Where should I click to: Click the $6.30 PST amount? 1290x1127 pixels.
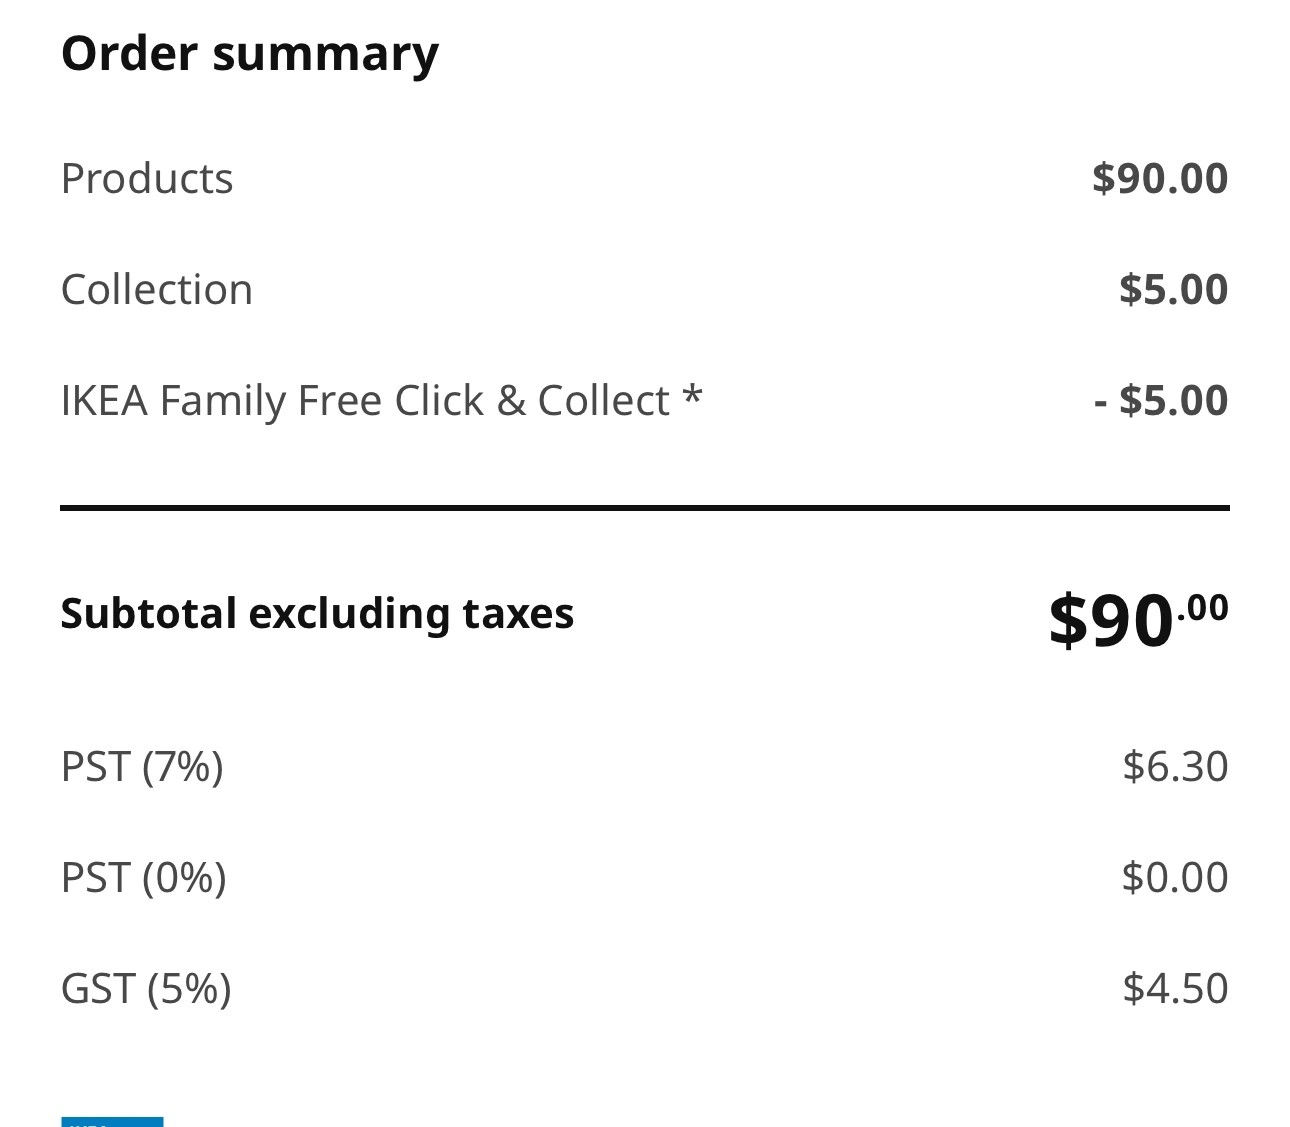coord(1175,767)
